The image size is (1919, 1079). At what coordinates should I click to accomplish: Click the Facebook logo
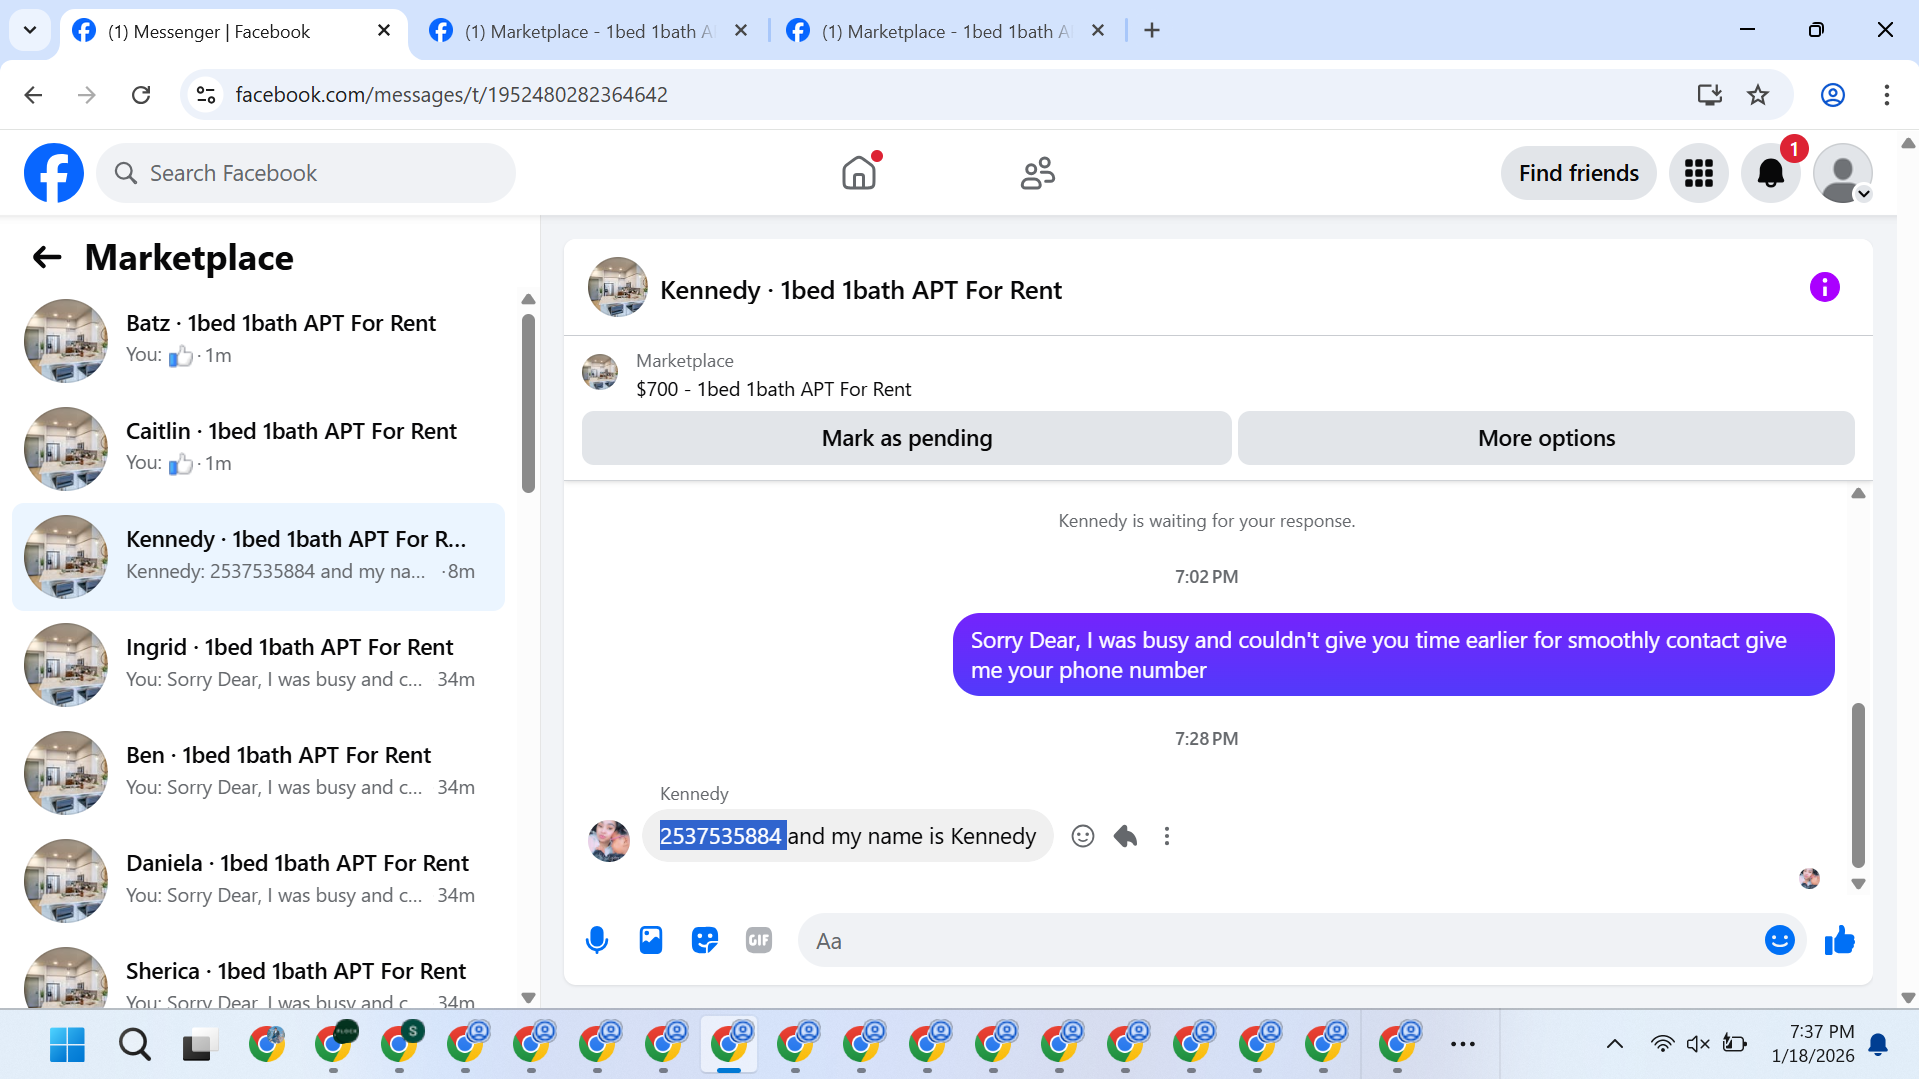pos(54,173)
